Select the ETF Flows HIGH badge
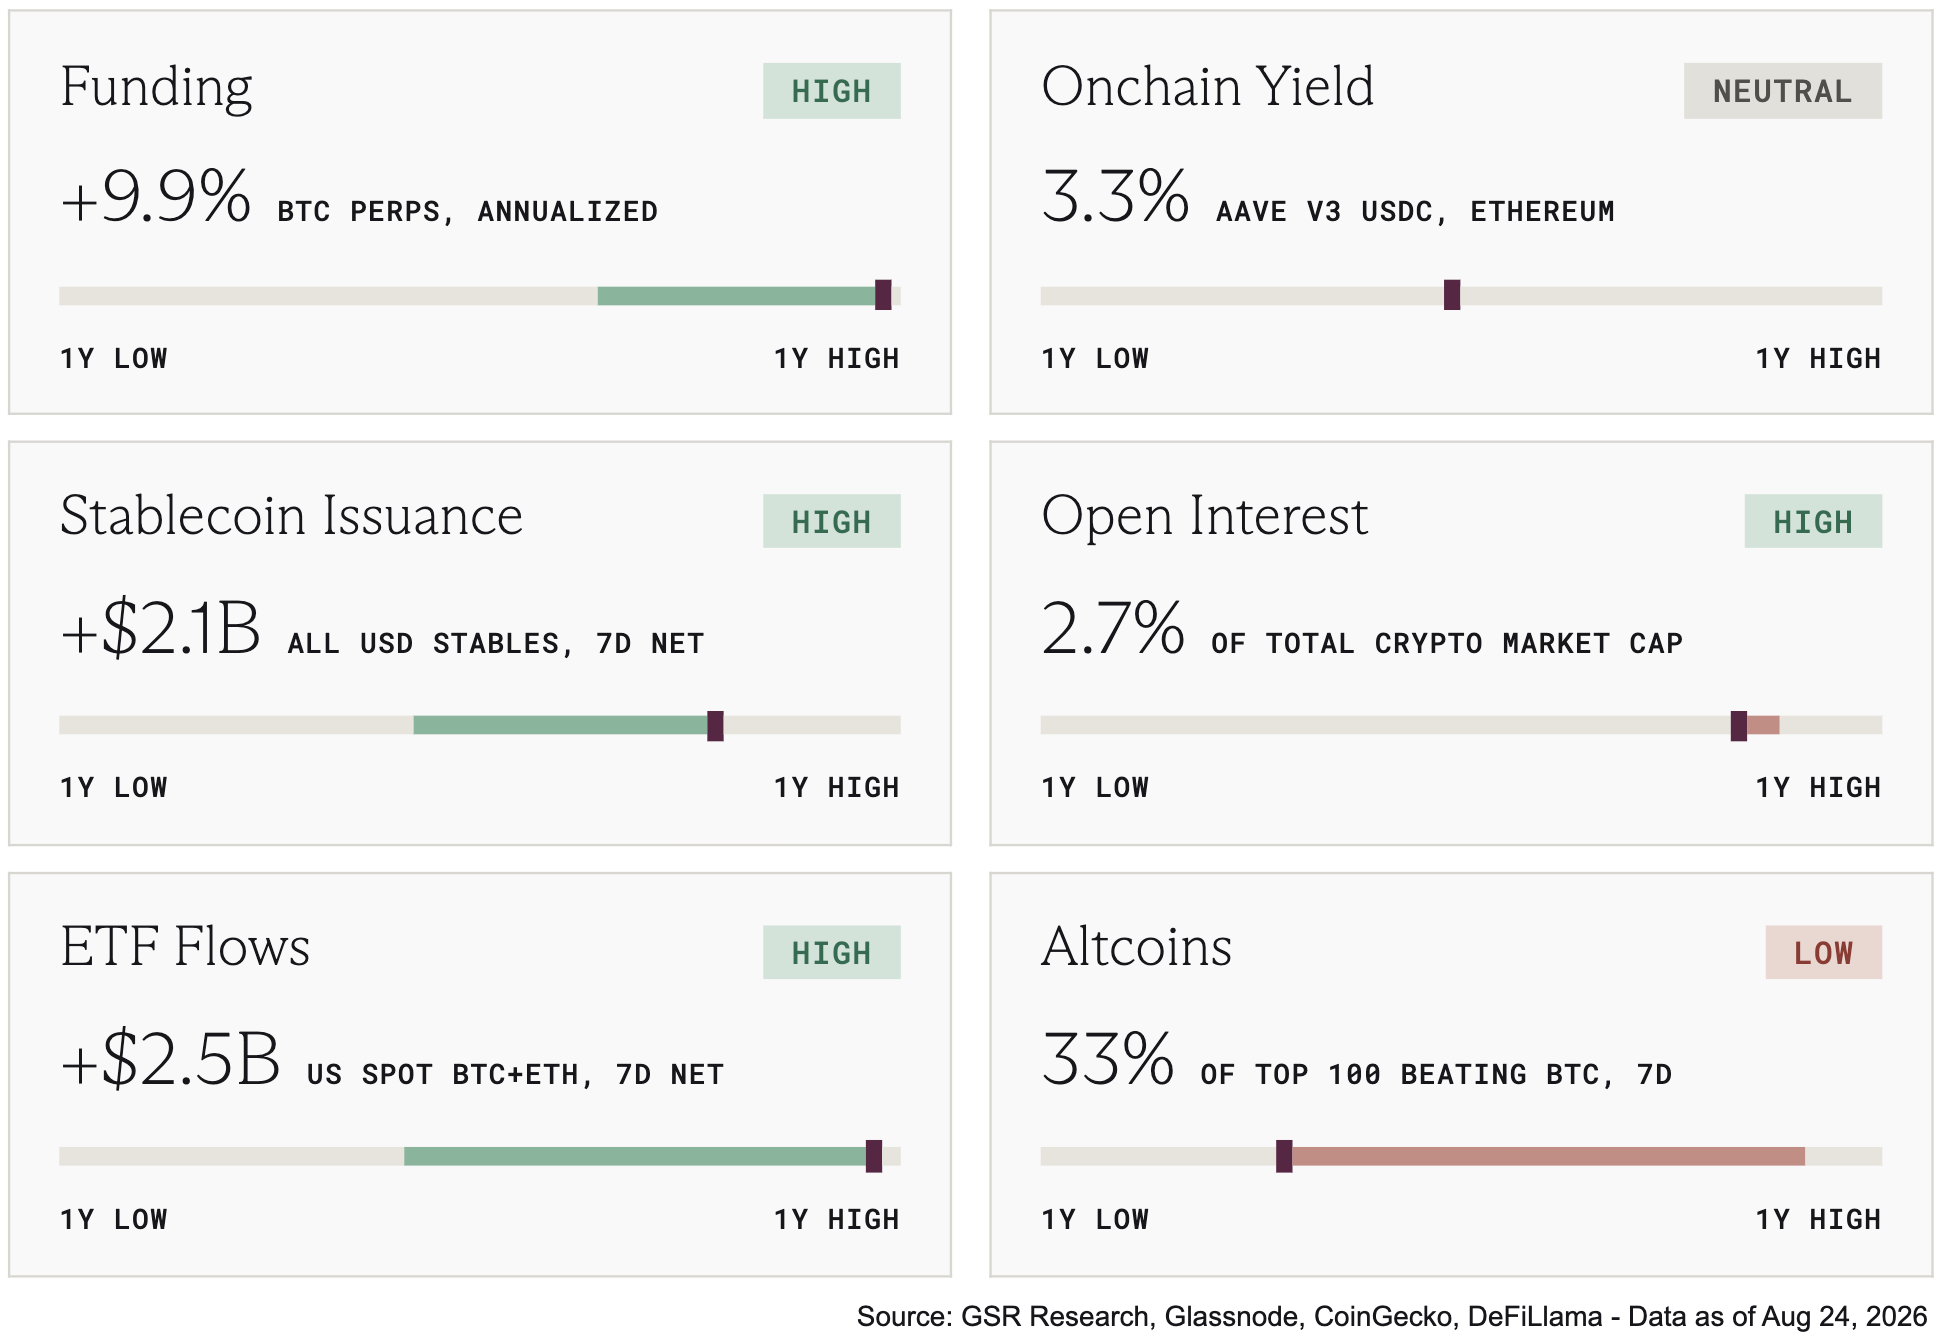 point(831,952)
